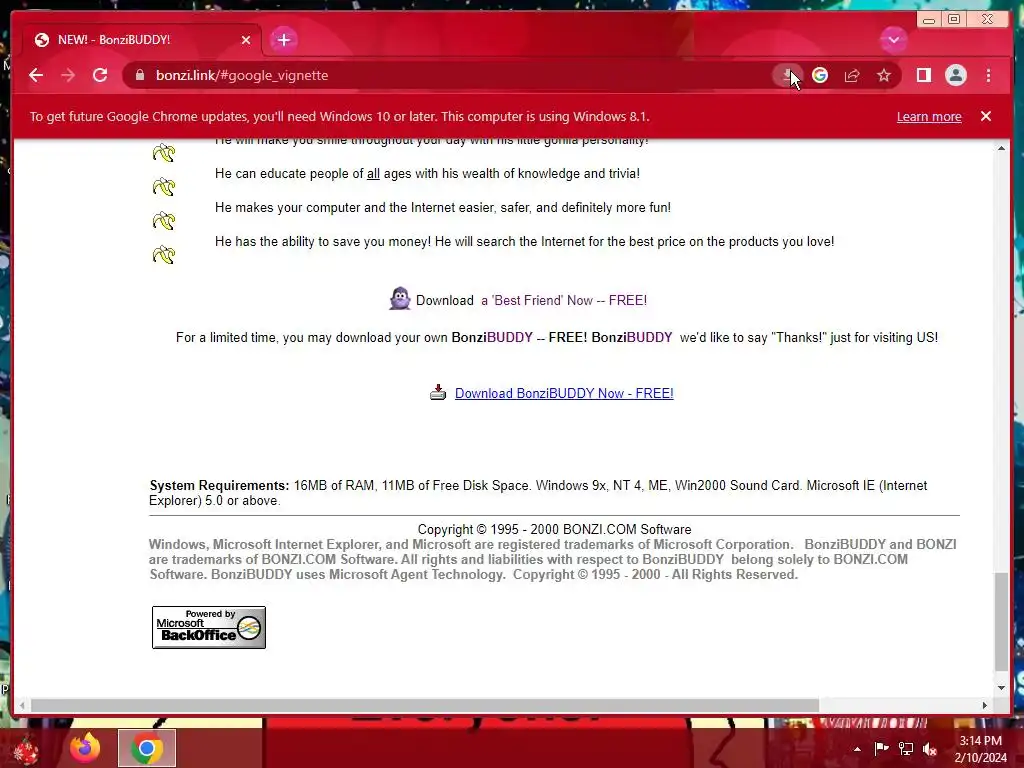Open the downloads icon in the toolbar

tap(787, 75)
